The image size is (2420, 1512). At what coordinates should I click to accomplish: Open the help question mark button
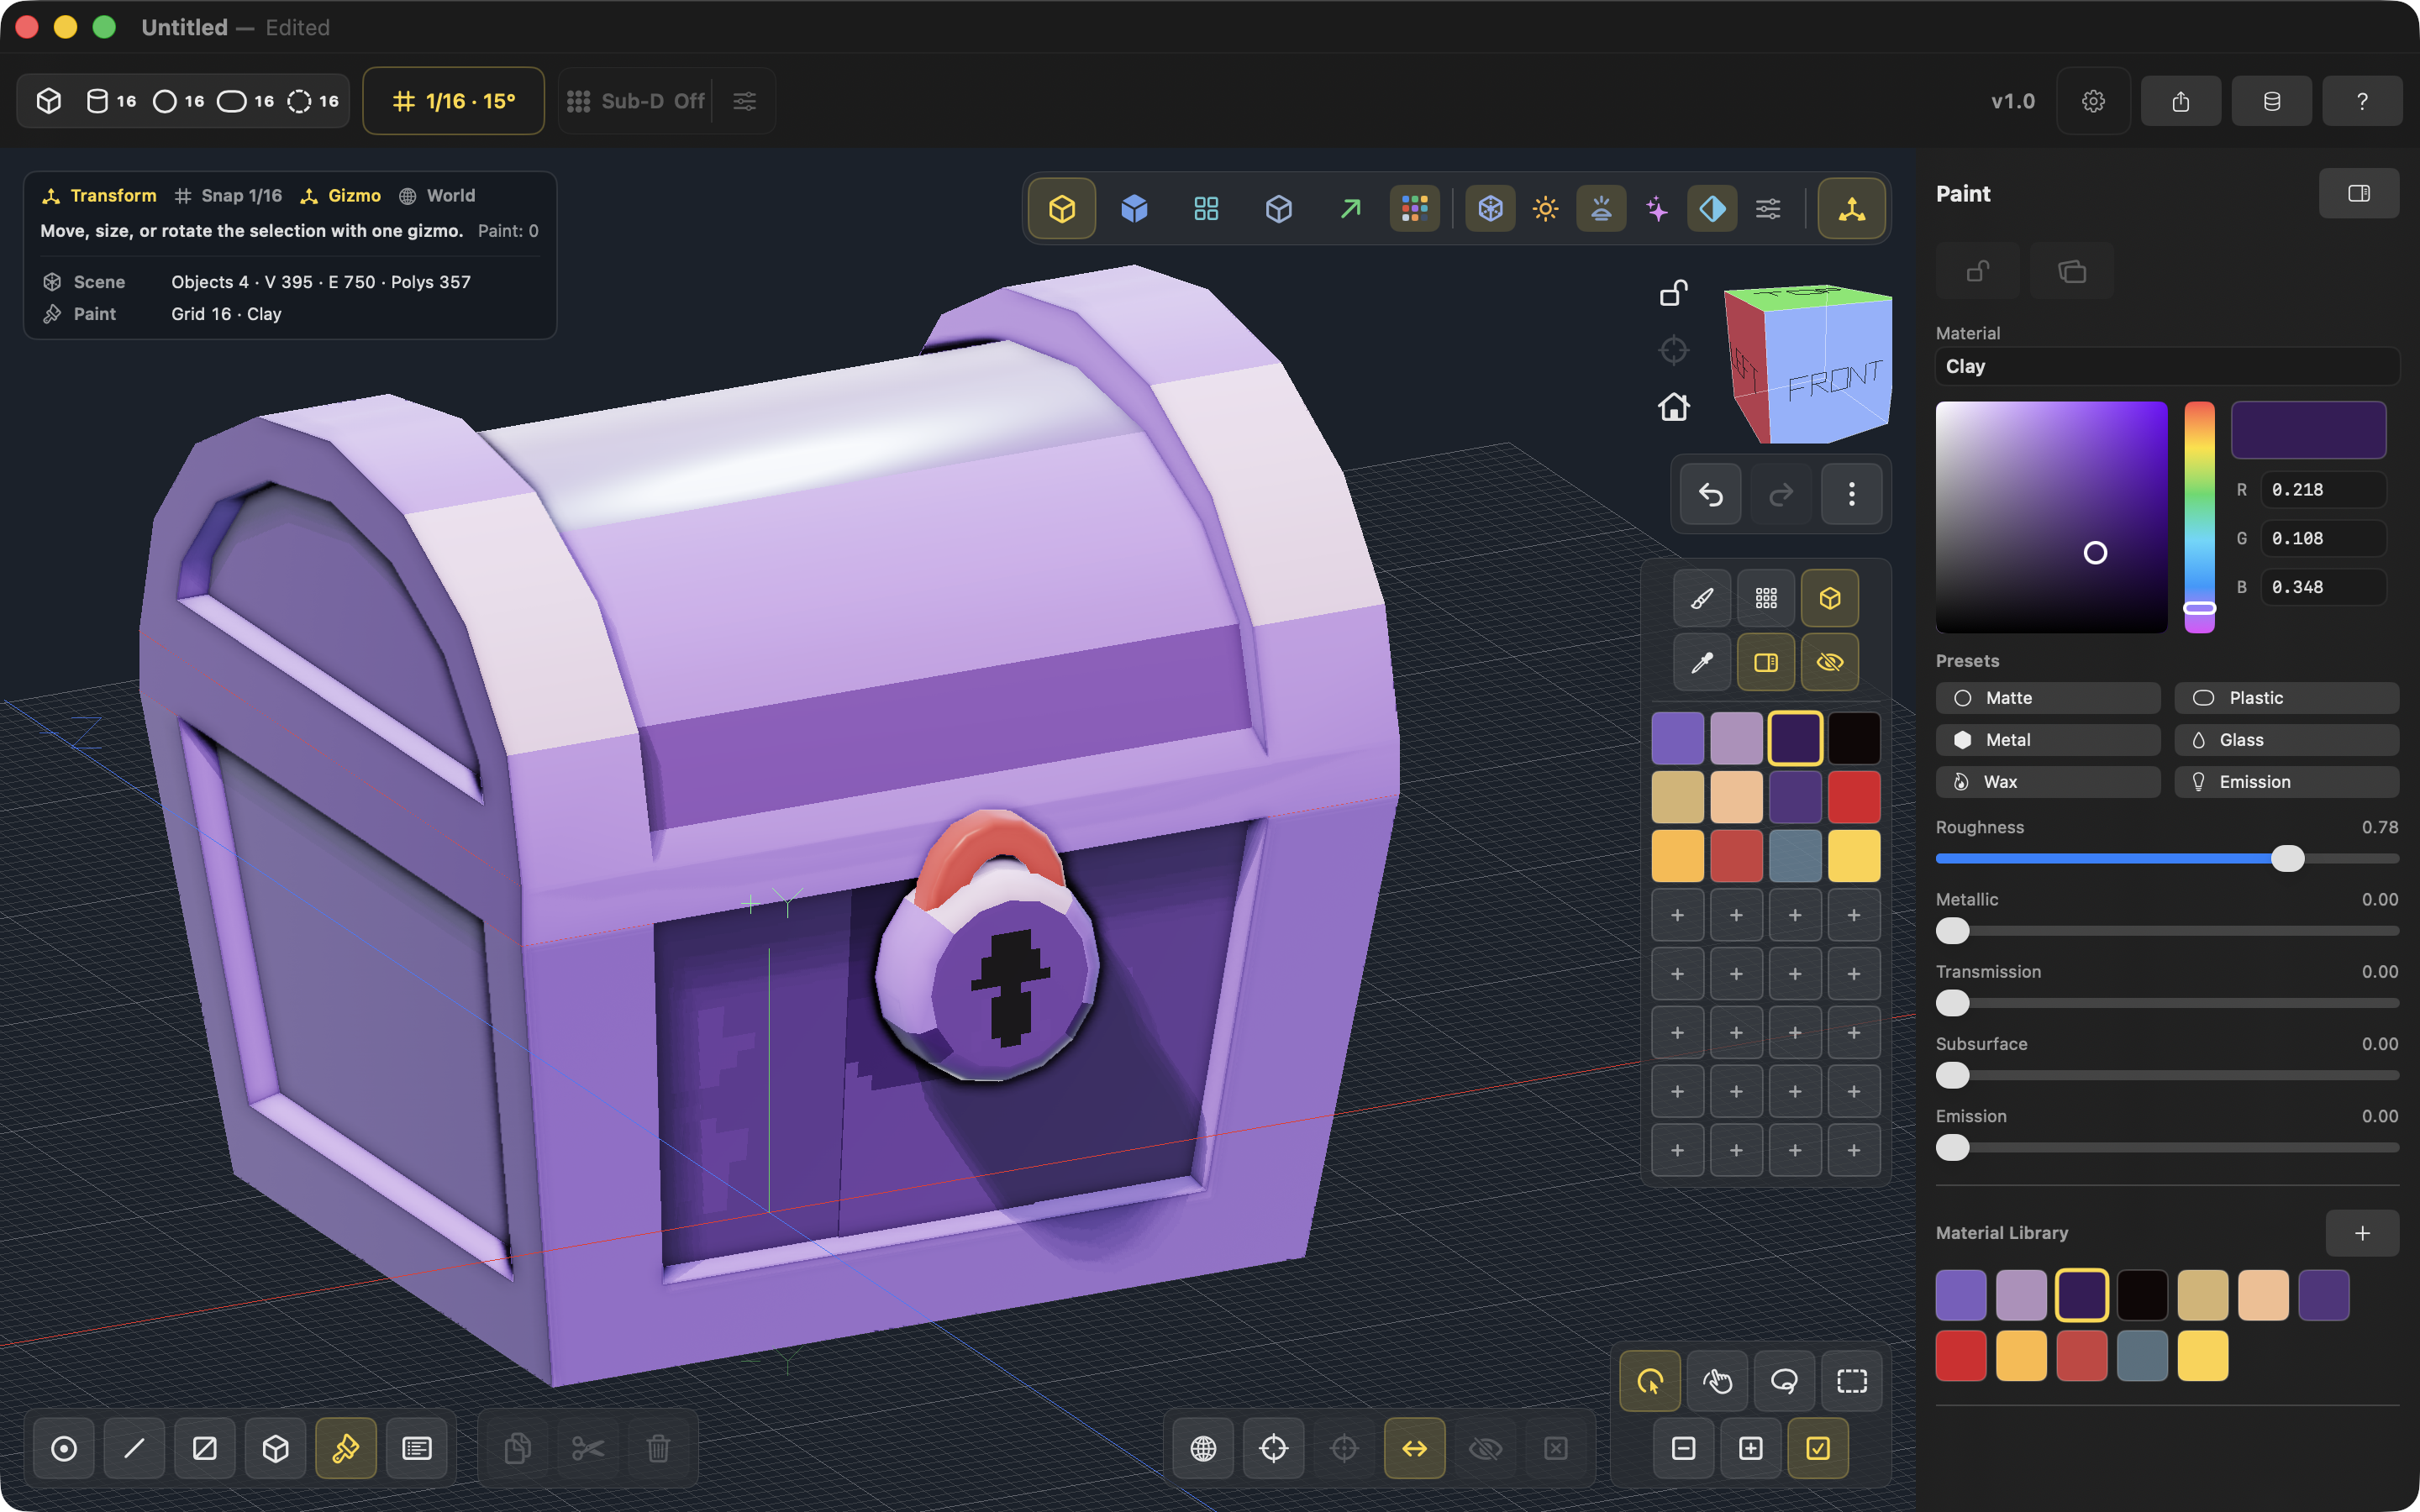[x=2362, y=101]
